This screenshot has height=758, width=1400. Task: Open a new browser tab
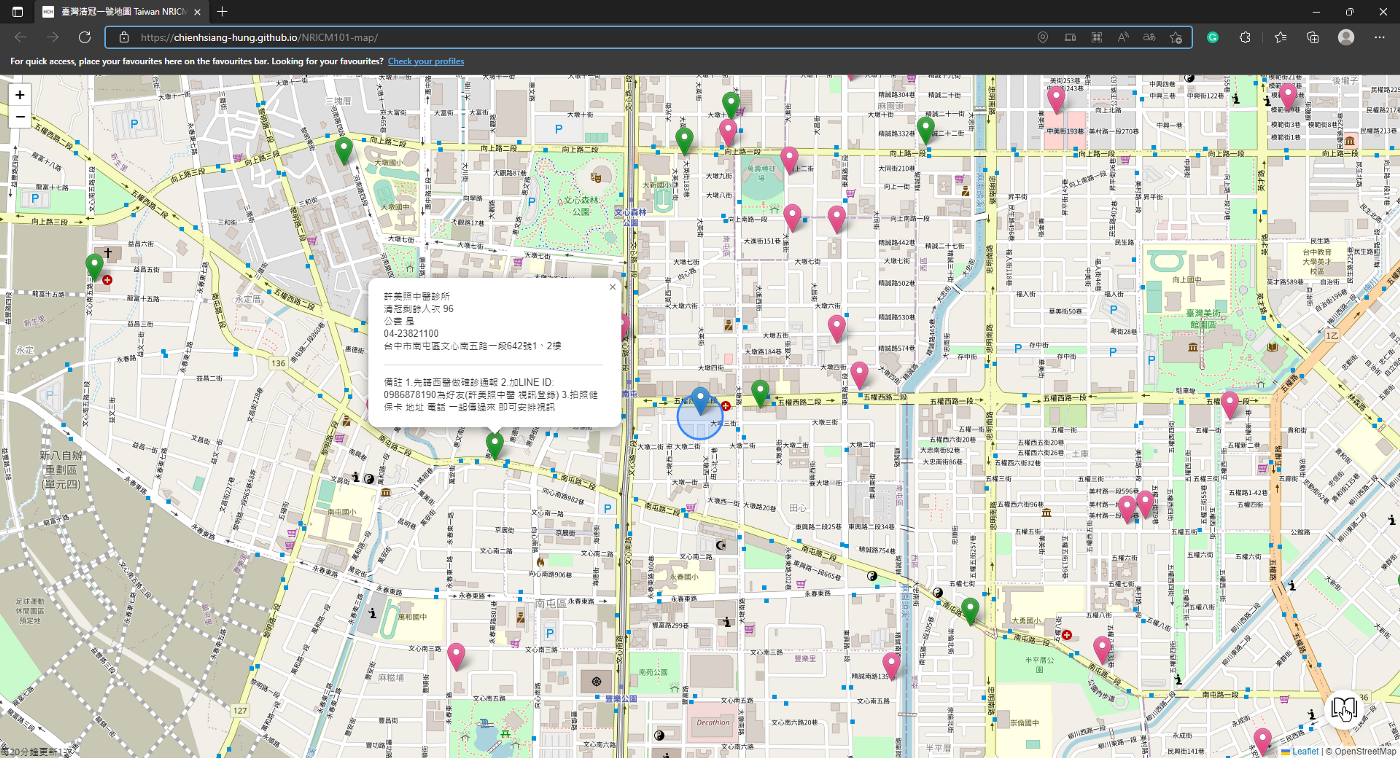[222, 12]
